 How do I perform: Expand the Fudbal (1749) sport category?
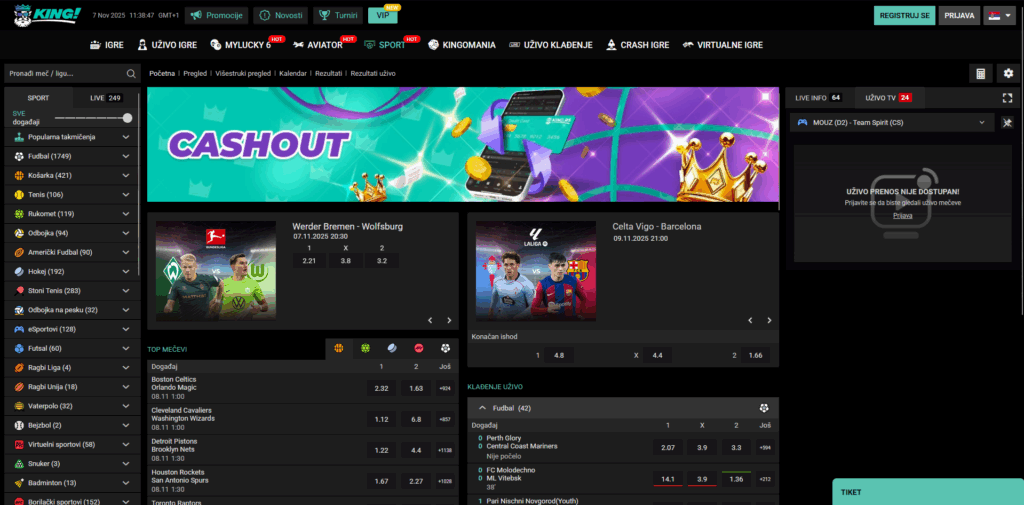126,156
